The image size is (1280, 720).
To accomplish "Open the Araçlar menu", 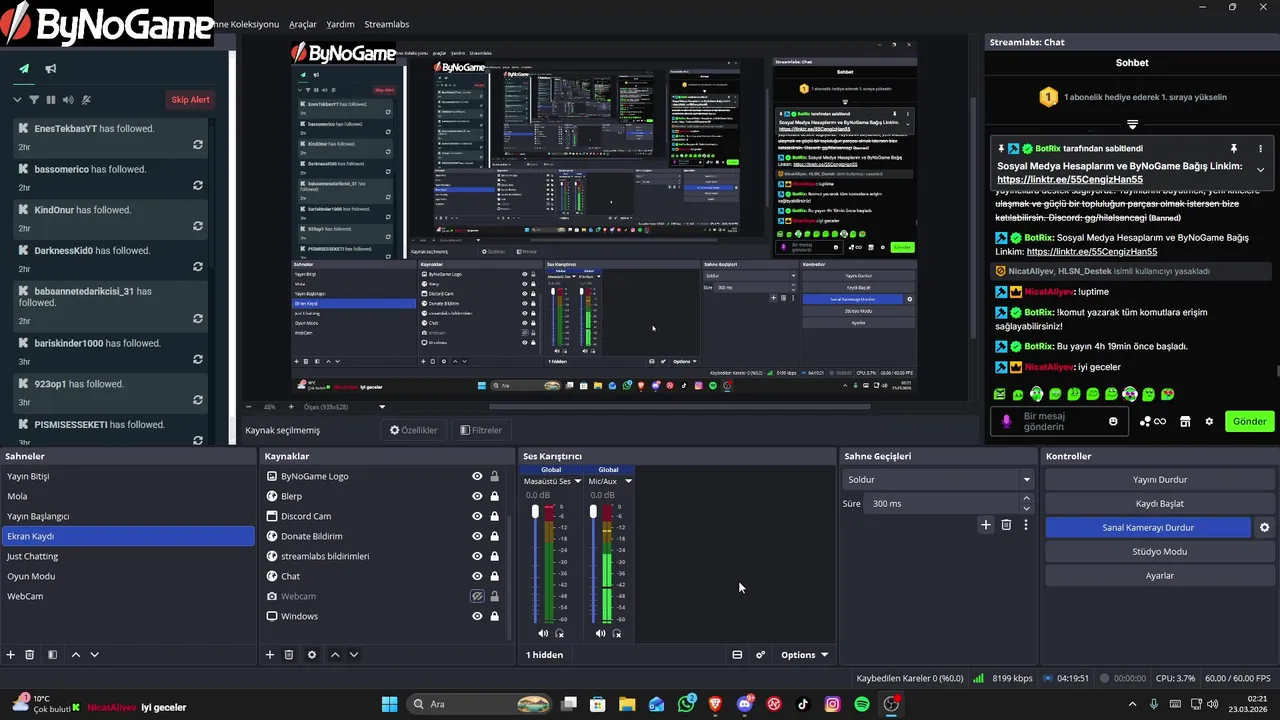I will pyautogui.click(x=303, y=24).
